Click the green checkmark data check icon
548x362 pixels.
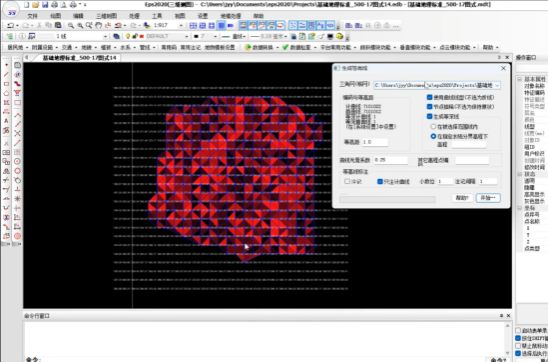pos(286,47)
